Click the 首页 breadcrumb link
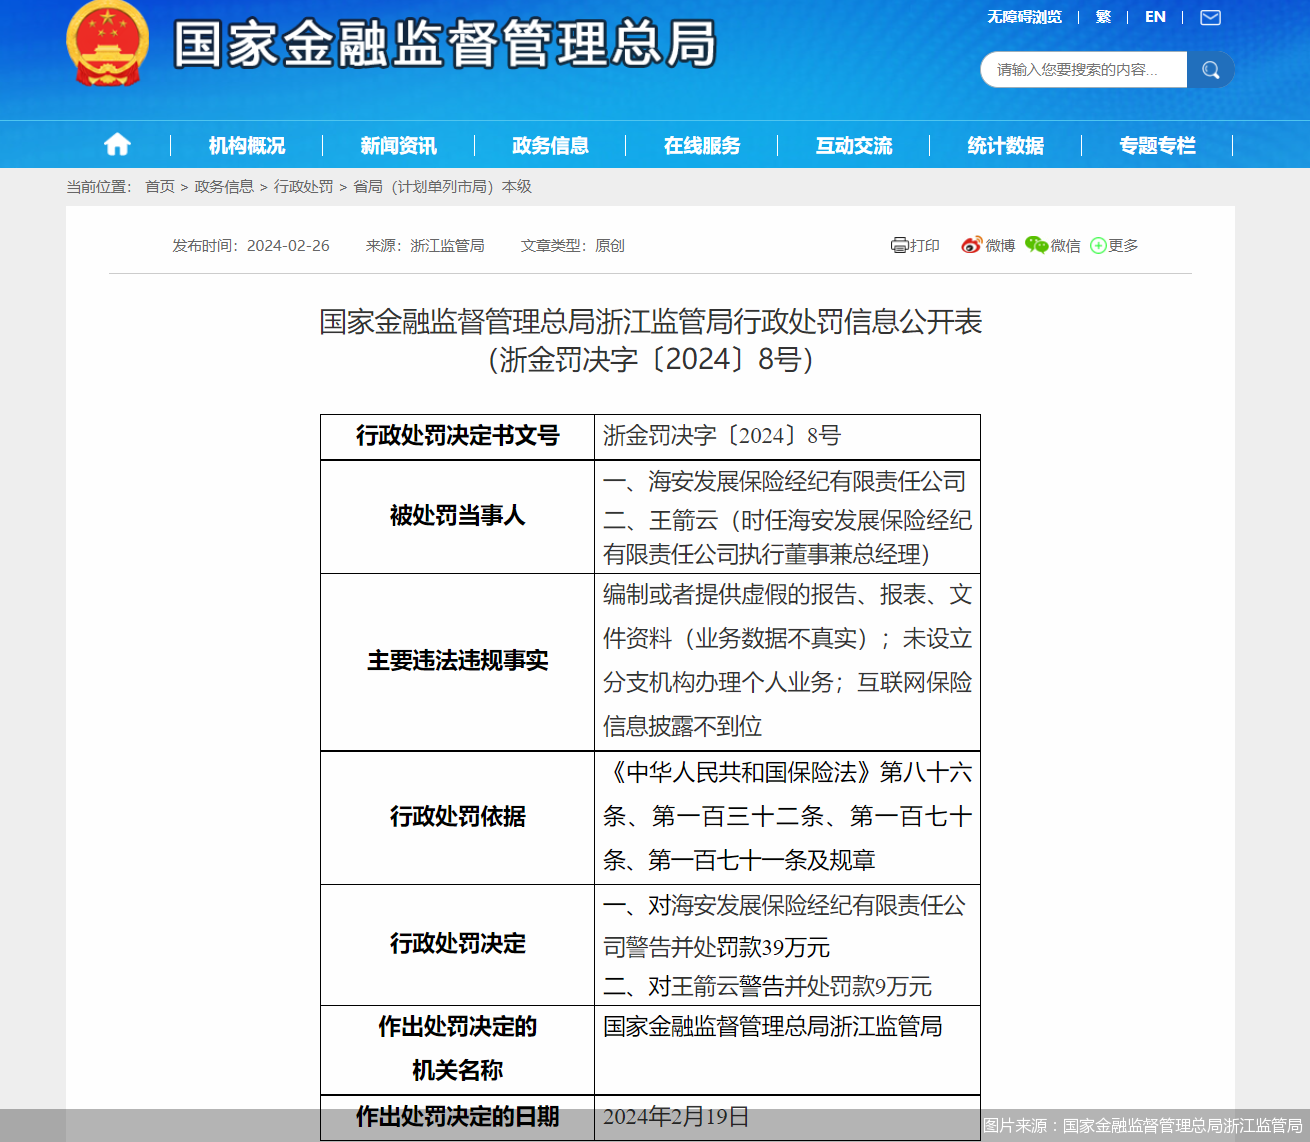 click(159, 187)
